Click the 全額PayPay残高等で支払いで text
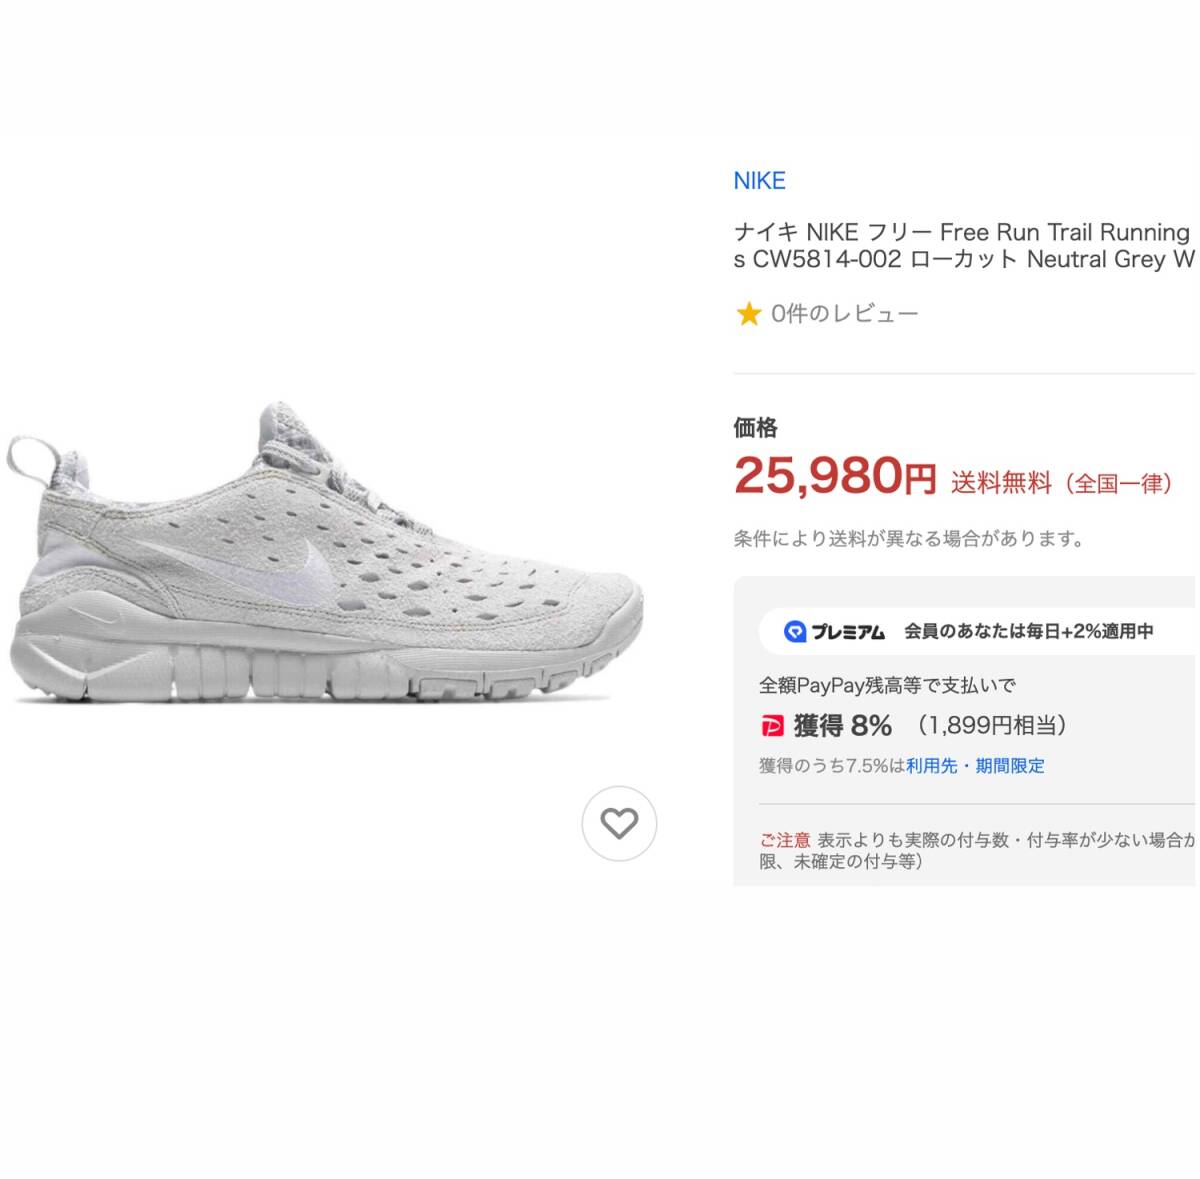This screenshot has height=1179, width=1200. coord(887,686)
